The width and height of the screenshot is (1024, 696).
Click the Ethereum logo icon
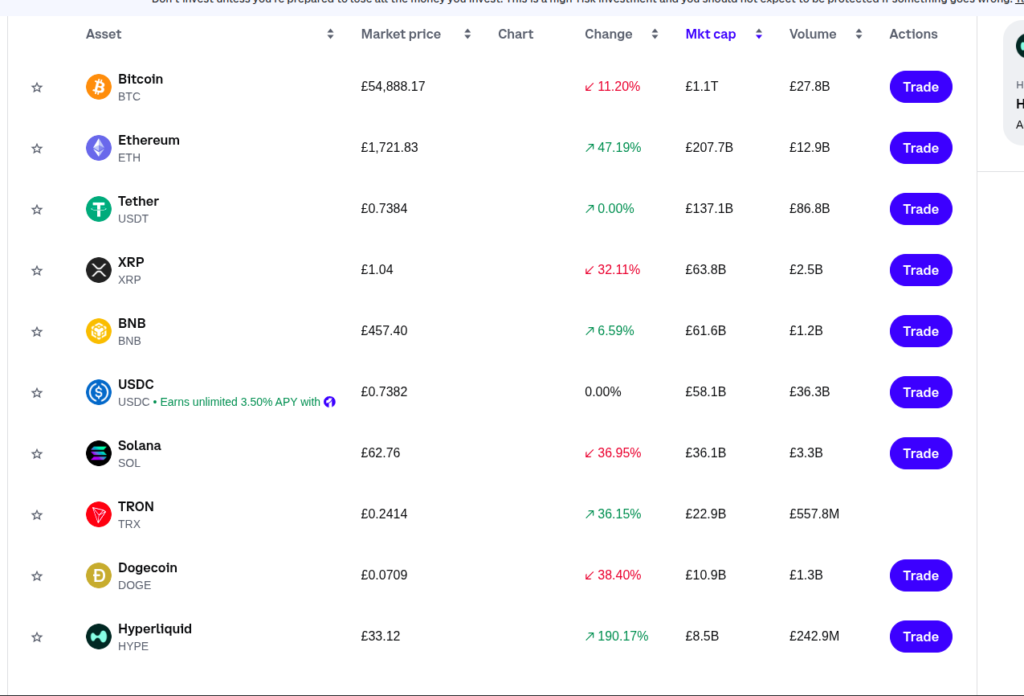coord(98,148)
